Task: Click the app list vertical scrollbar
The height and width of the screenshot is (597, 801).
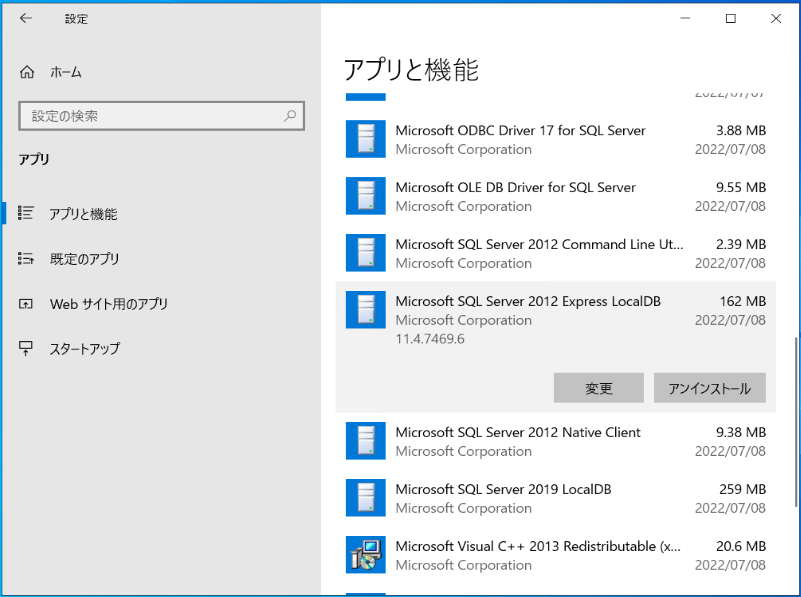Action: coord(796,421)
